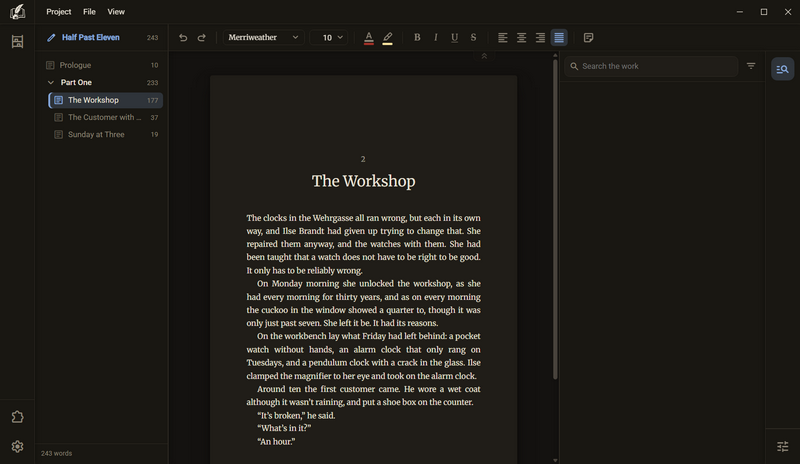Align text to the right

coord(540,37)
